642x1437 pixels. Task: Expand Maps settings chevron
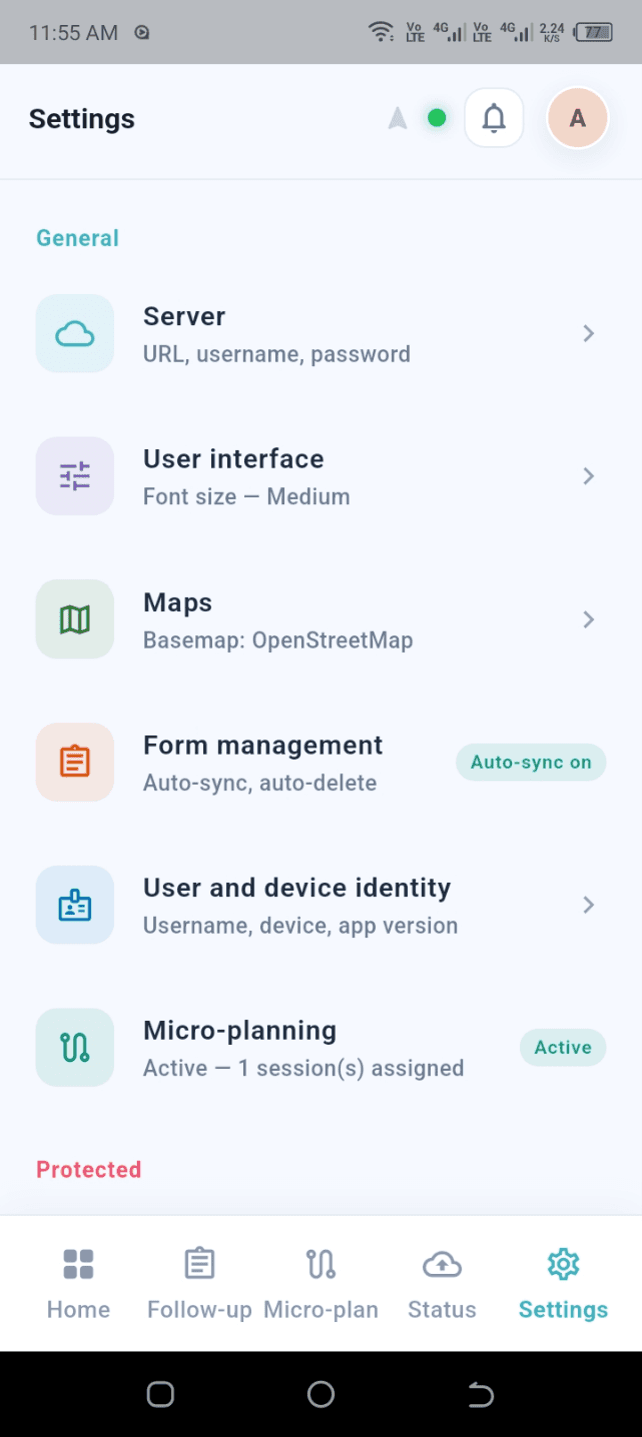click(589, 619)
